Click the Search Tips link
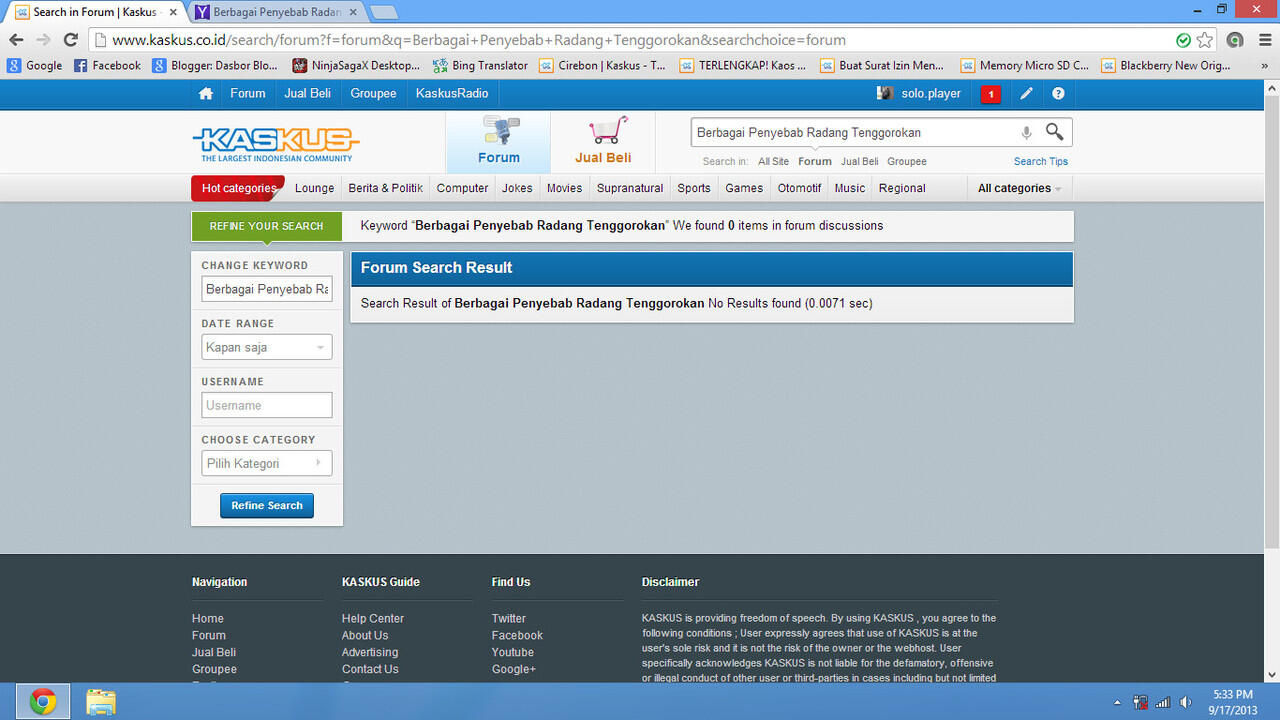The height and width of the screenshot is (720, 1280). pos(1041,161)
